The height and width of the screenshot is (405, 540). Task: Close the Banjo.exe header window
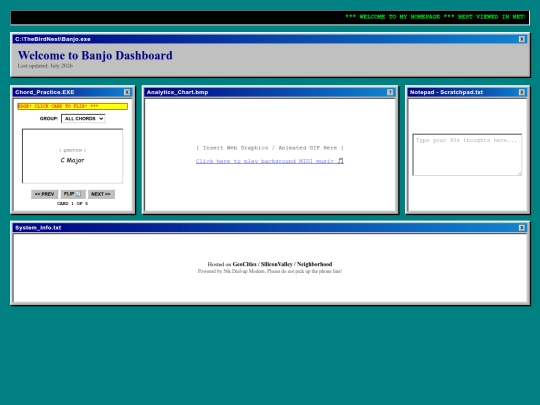point(522,39)
